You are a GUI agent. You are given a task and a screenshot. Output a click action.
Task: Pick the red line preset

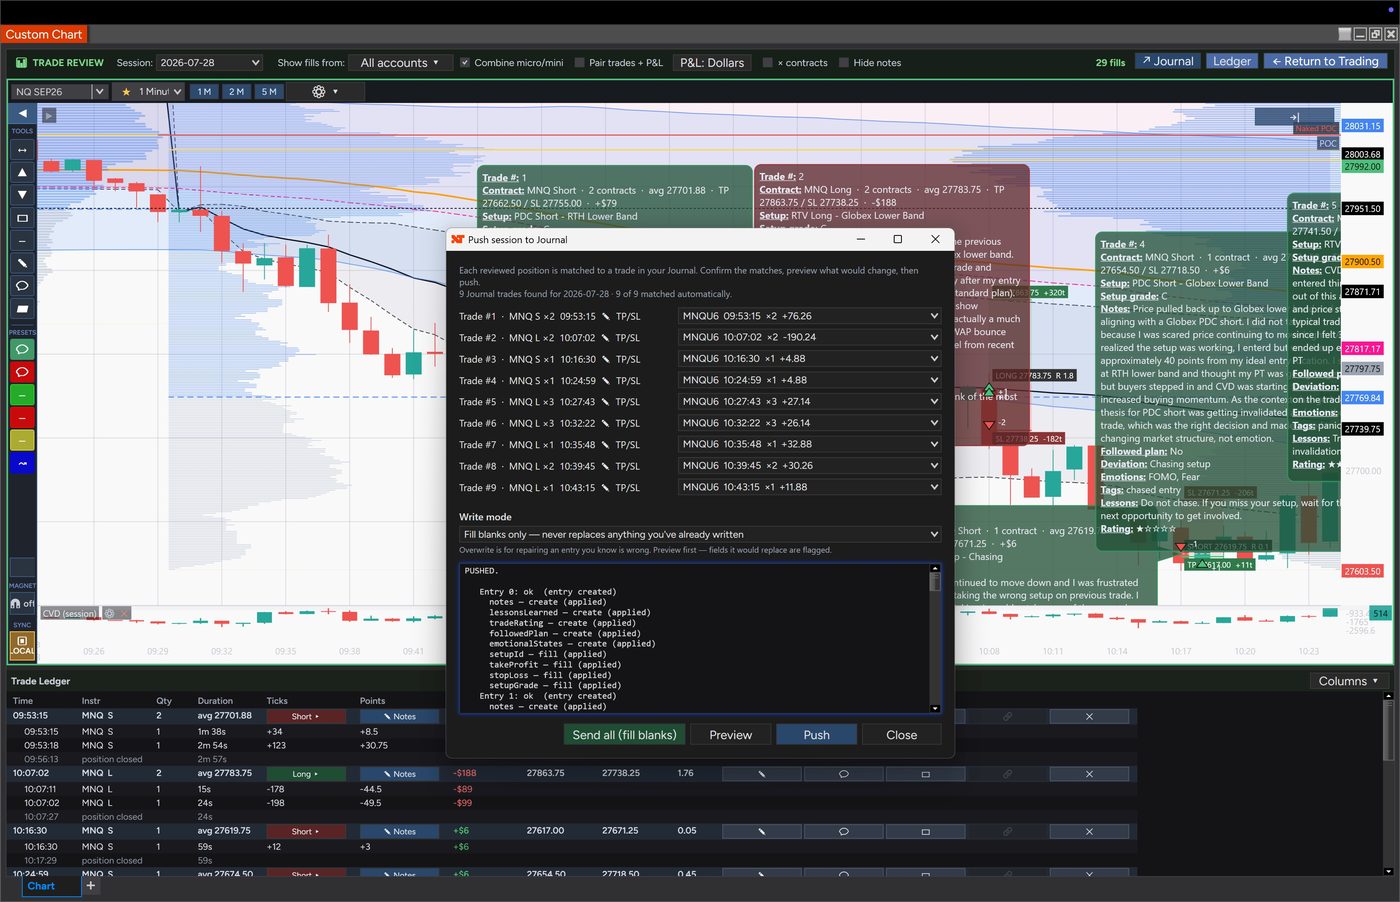click(22, 417)
